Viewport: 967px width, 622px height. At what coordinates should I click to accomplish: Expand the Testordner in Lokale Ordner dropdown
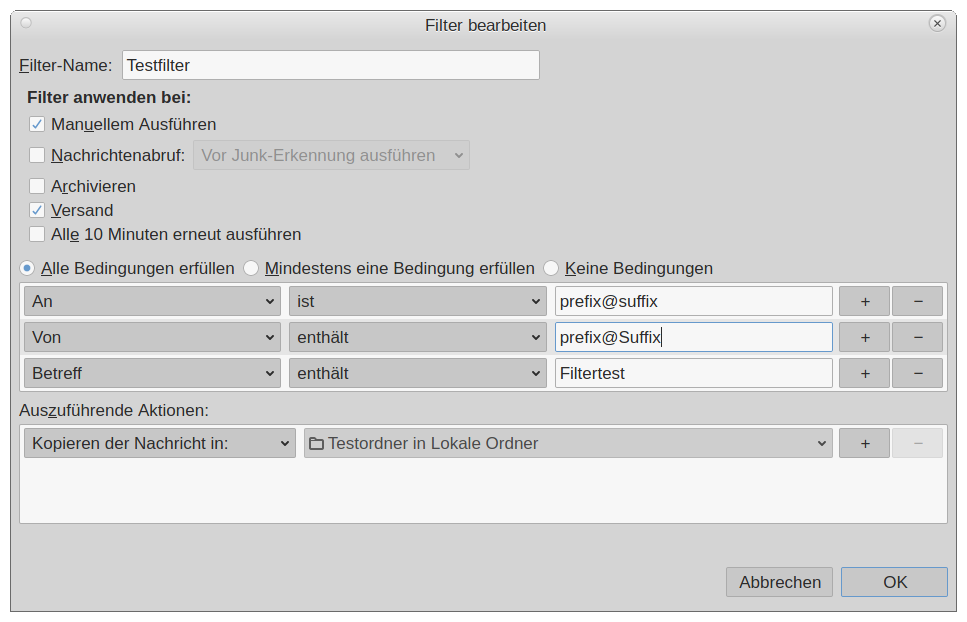[x=568, y=443]
